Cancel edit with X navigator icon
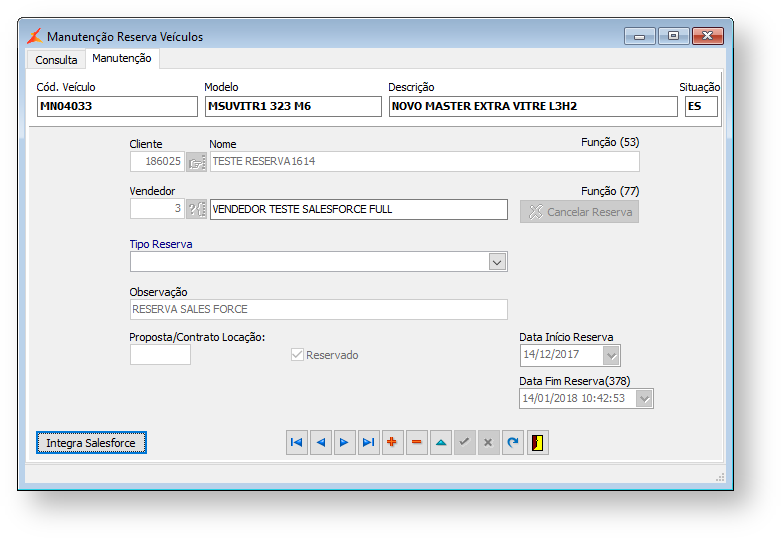The image size is (782, 539). point(488,442)
